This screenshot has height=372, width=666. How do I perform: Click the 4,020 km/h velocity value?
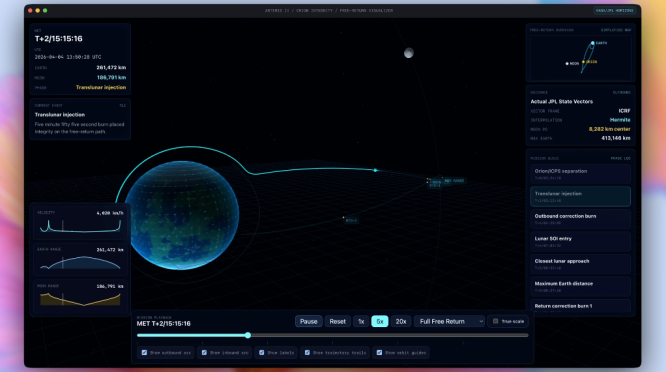[110, 213]
